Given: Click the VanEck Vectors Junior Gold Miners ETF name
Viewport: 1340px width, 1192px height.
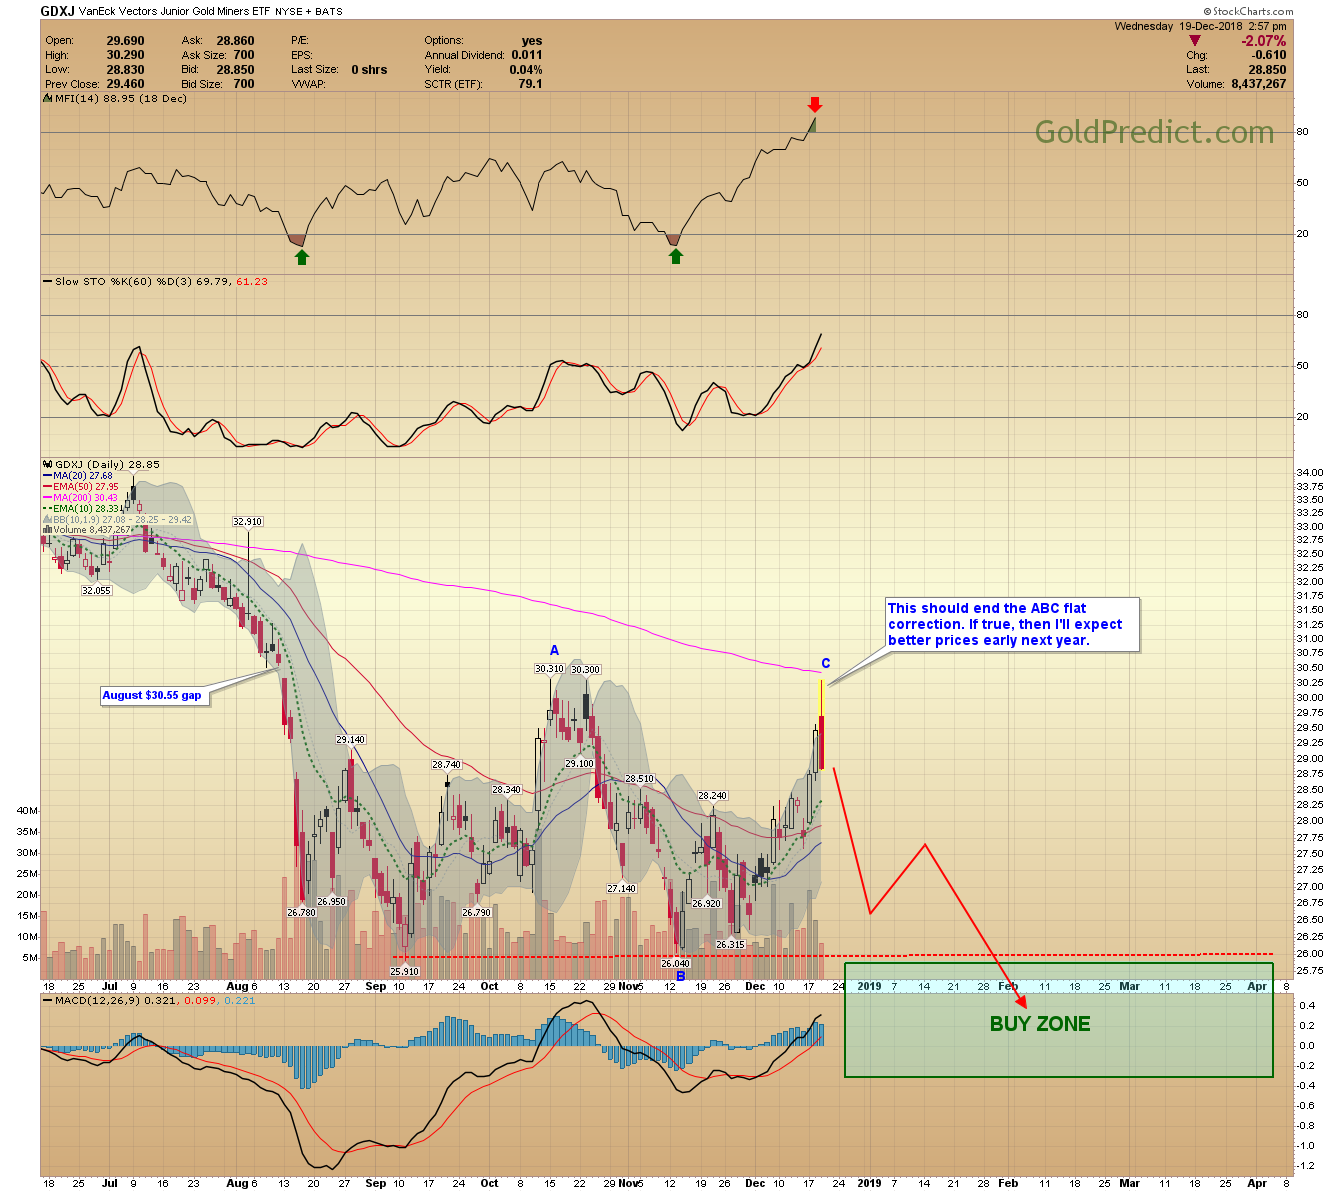Looking at the screenshot, I should 173,12.
